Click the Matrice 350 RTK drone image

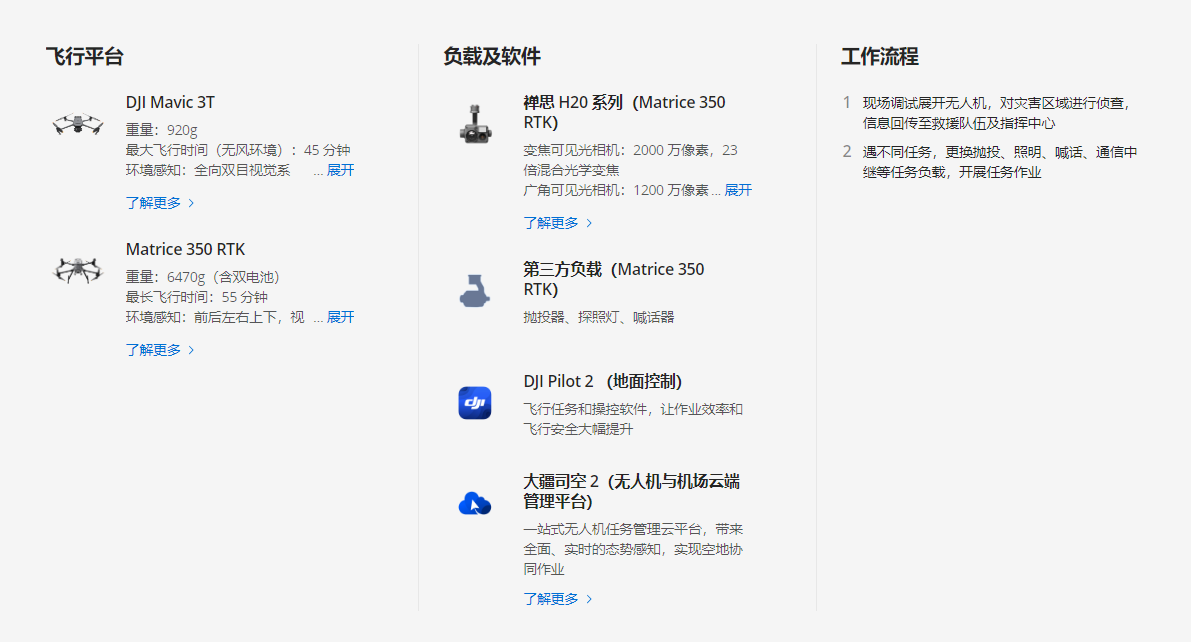point(77,270)
